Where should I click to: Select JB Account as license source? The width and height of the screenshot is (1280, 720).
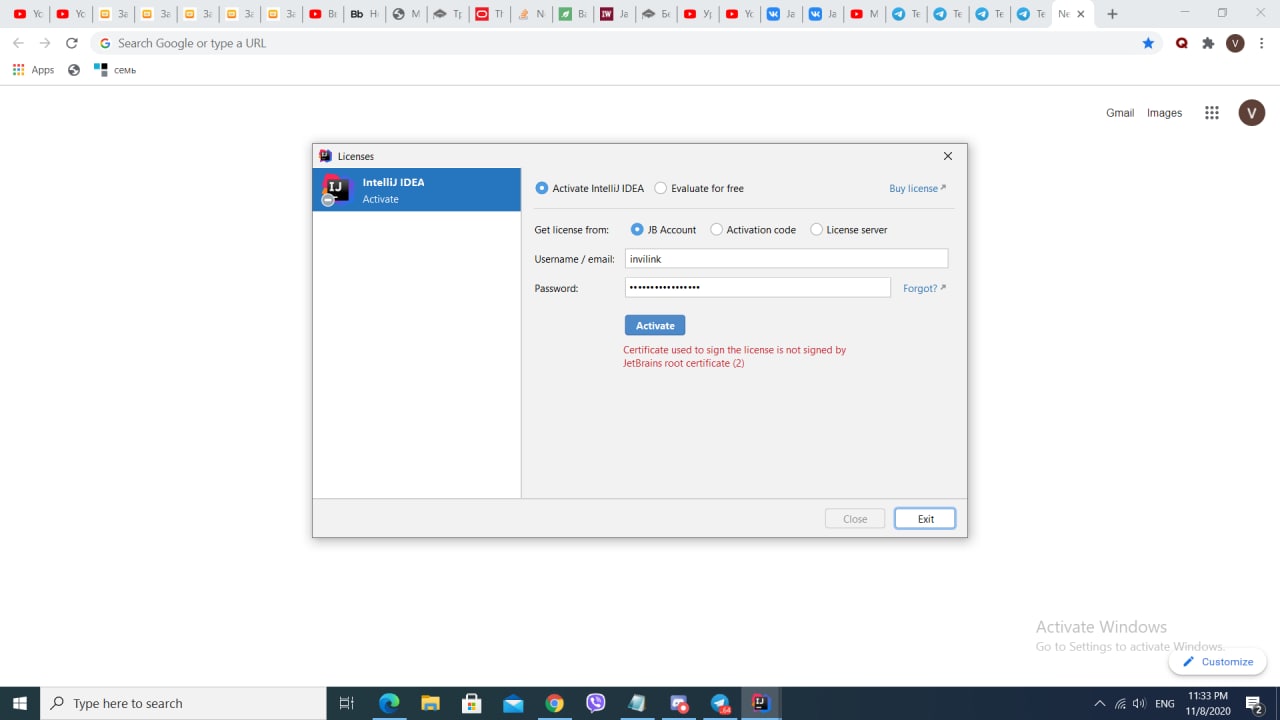tap(637, 230)
